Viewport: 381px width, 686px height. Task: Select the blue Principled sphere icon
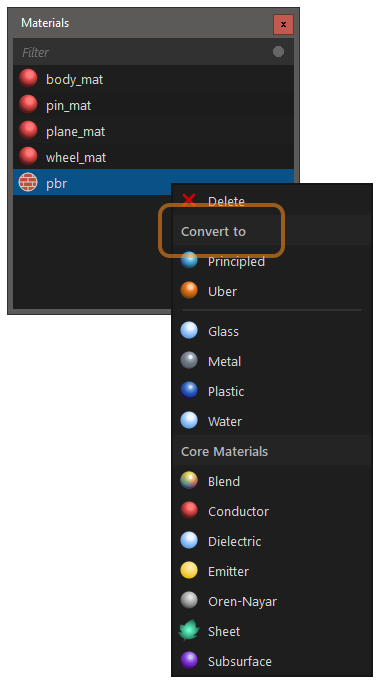tap(189, 260)
